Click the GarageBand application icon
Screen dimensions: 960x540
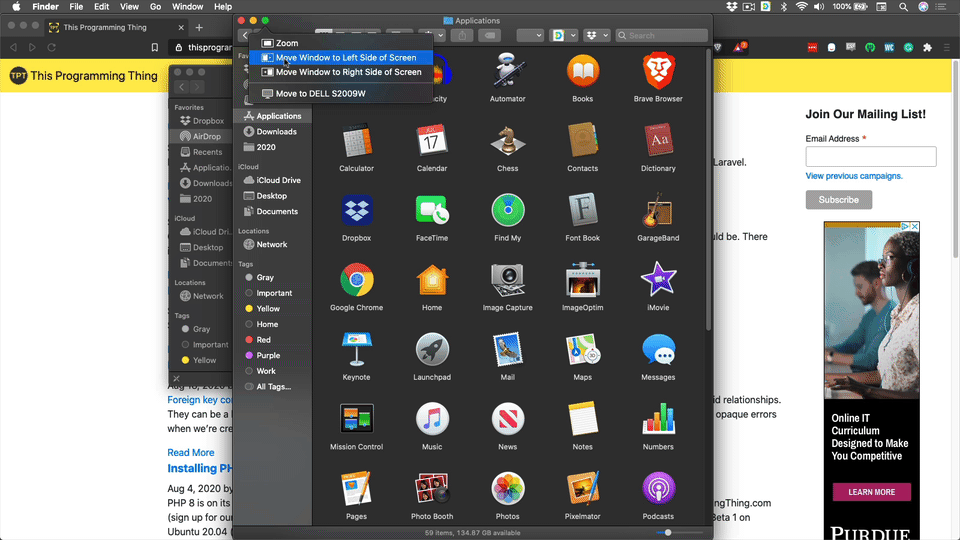tap(657, 212)
